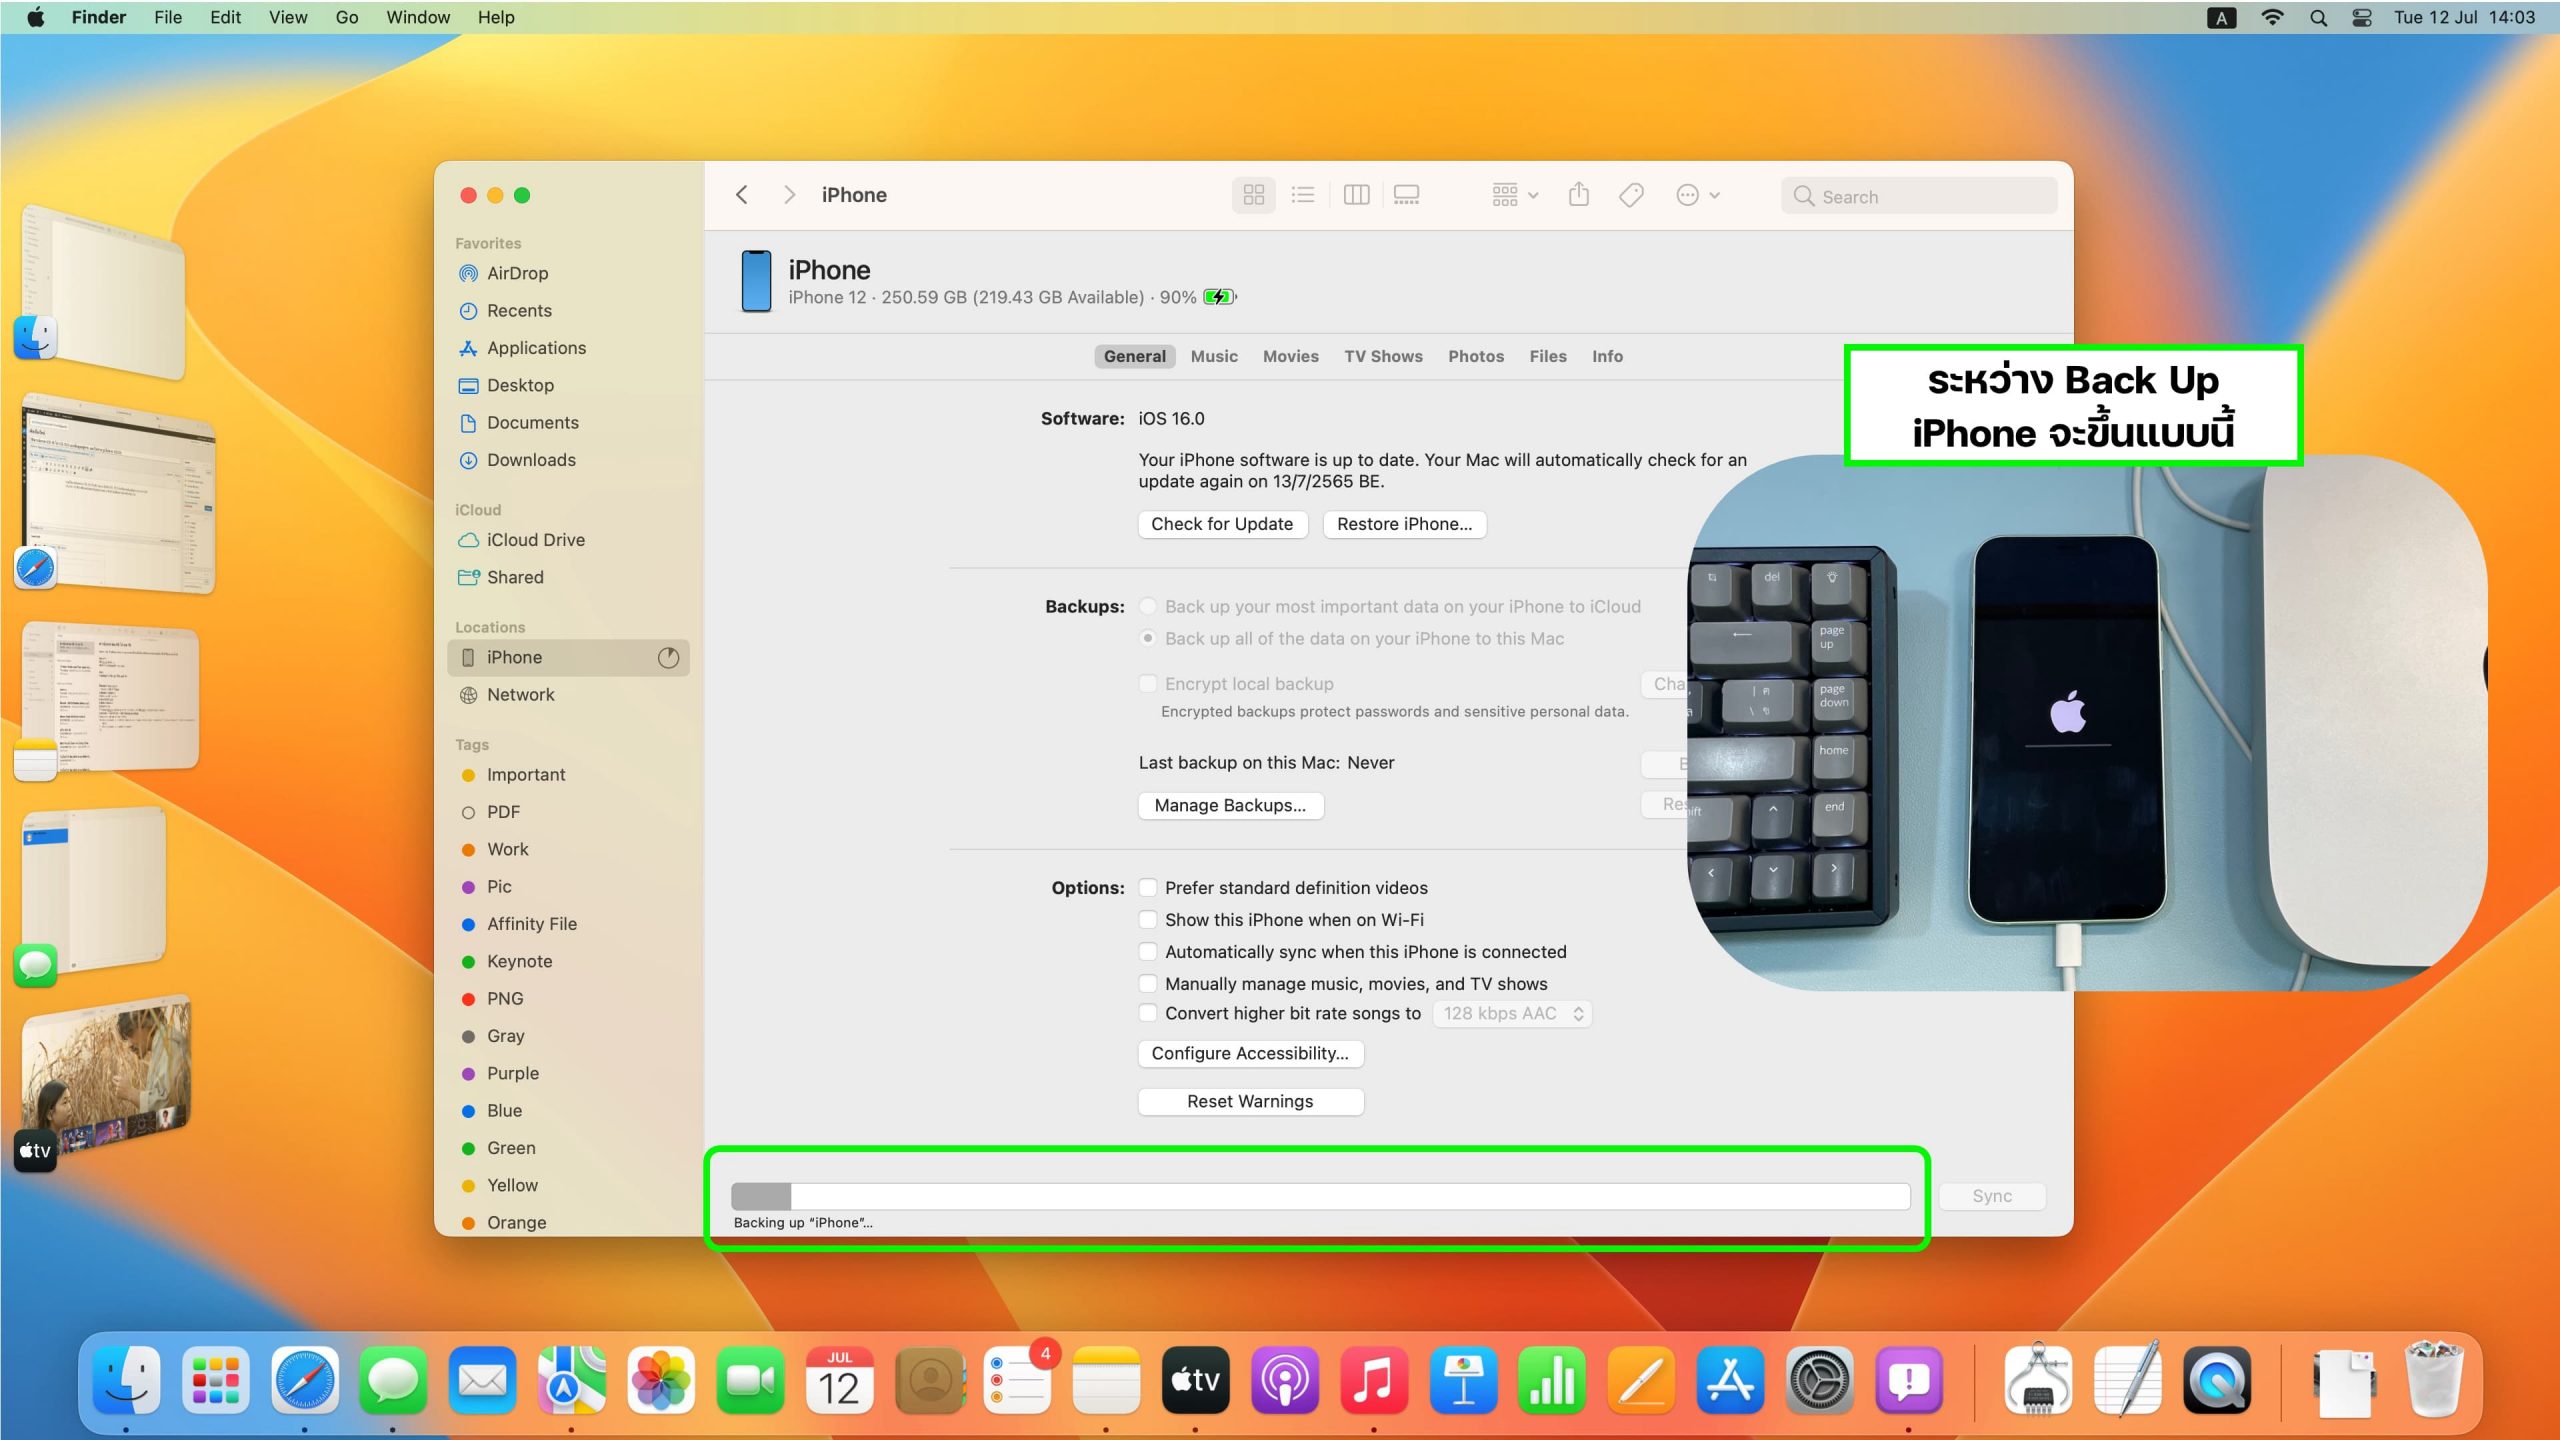
Task: Switch to the Photos tab
Action: [1475, 356]
